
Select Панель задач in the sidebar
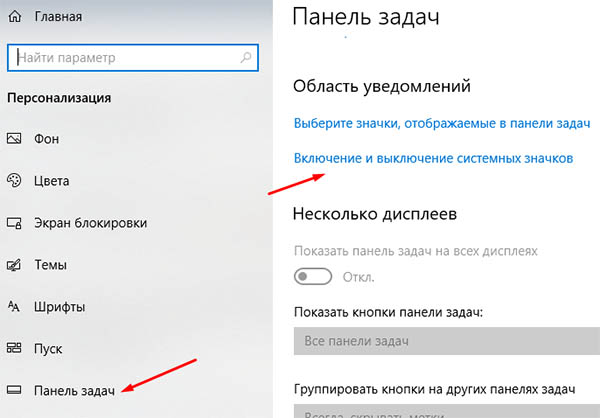point(75,391)
